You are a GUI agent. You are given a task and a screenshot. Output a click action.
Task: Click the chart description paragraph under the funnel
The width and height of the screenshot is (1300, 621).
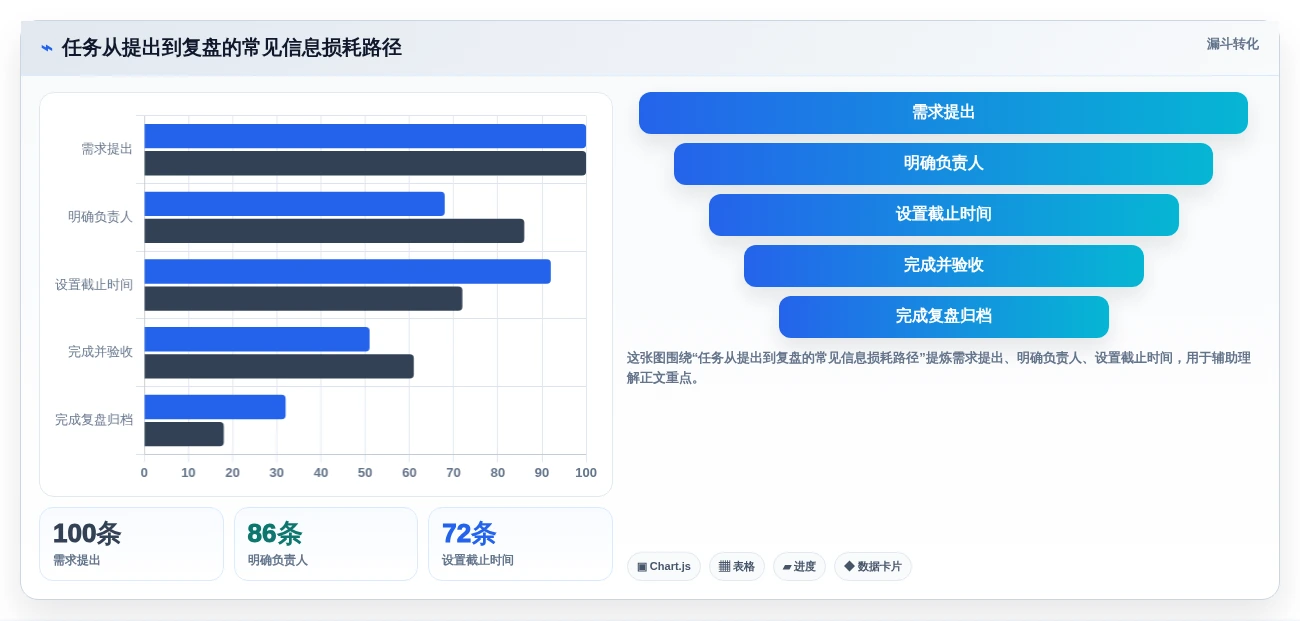click(939, 368)
